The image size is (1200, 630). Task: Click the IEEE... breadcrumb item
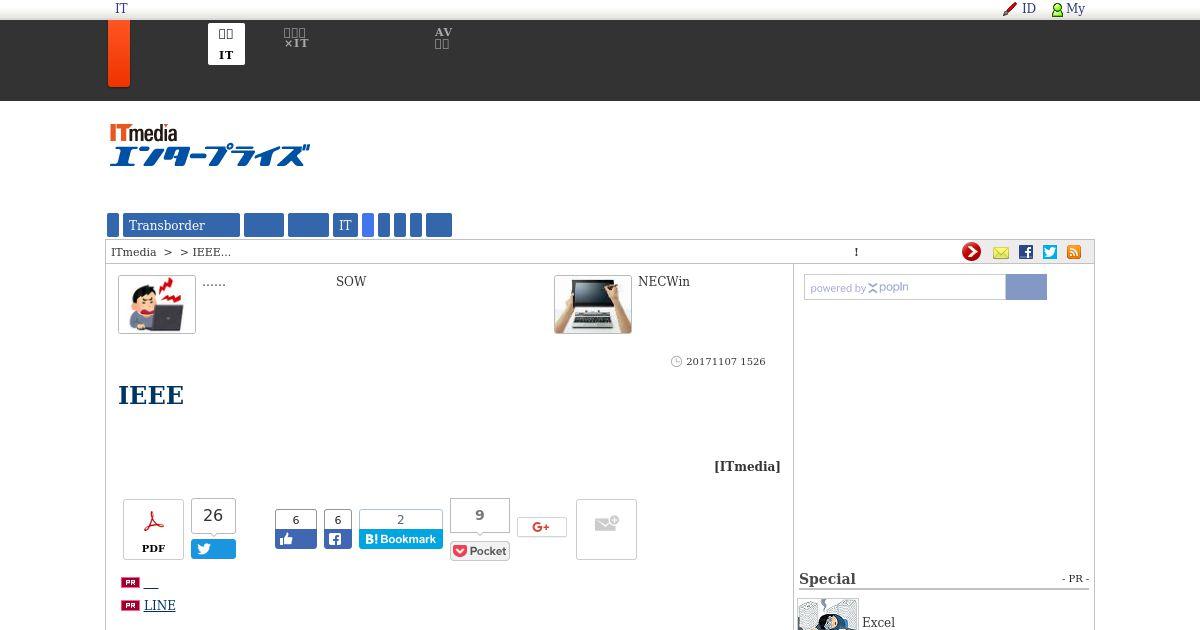(211, 252)
